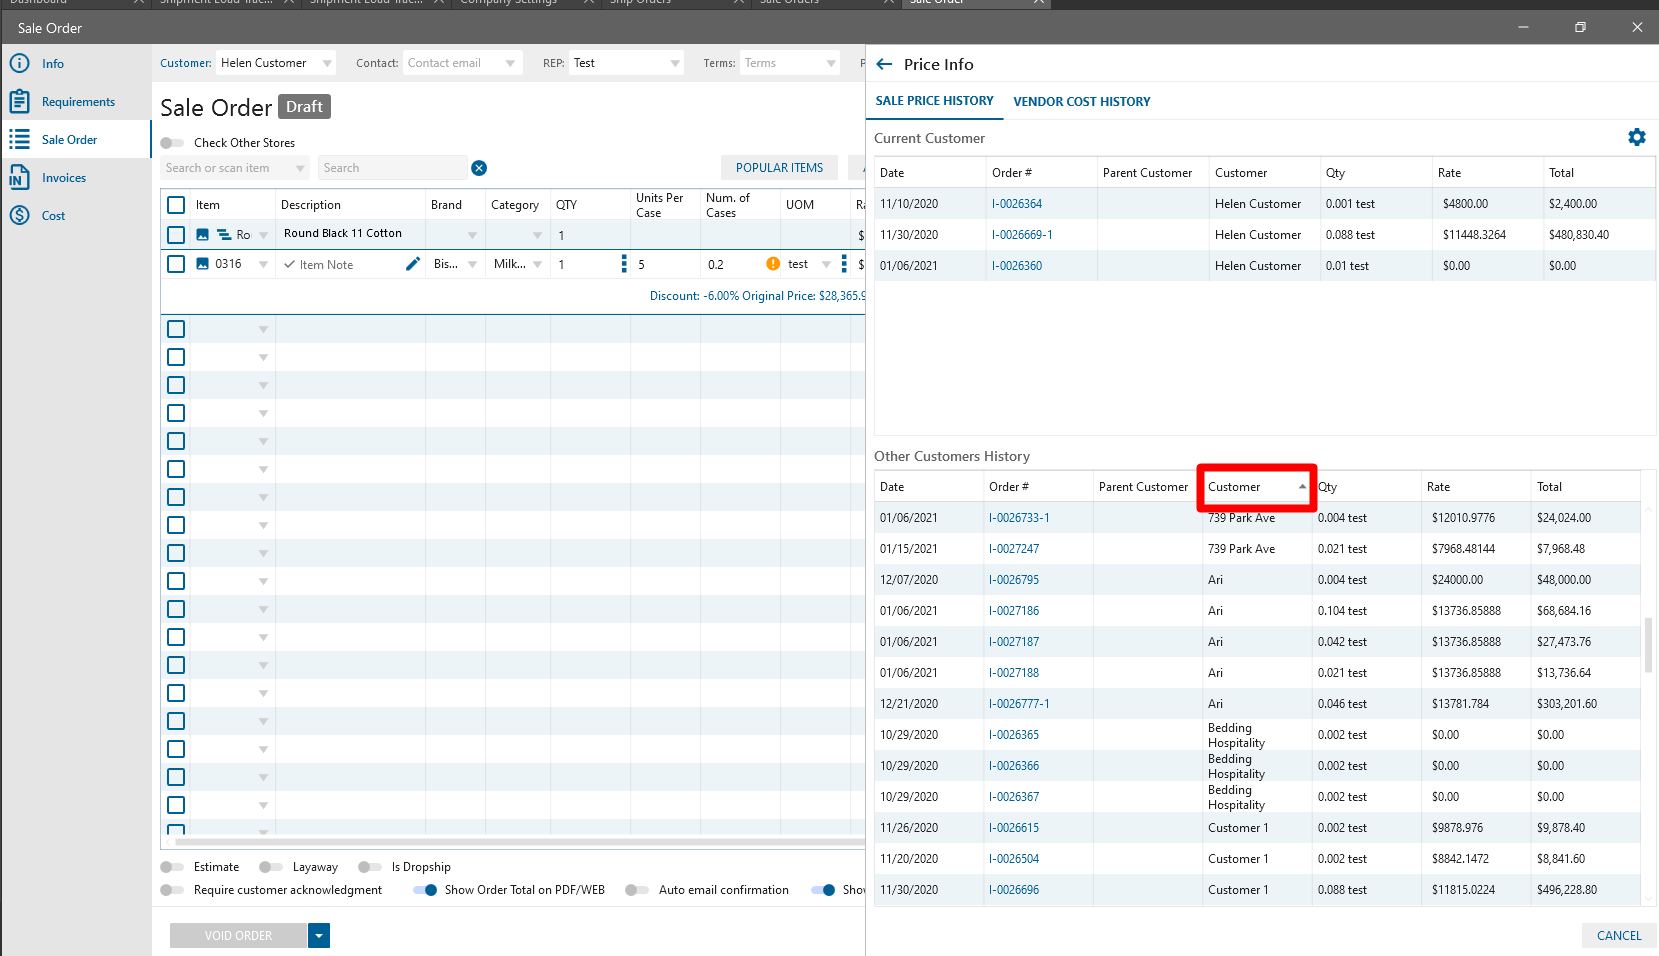Open the Terms dropdown

pos(830,63)
